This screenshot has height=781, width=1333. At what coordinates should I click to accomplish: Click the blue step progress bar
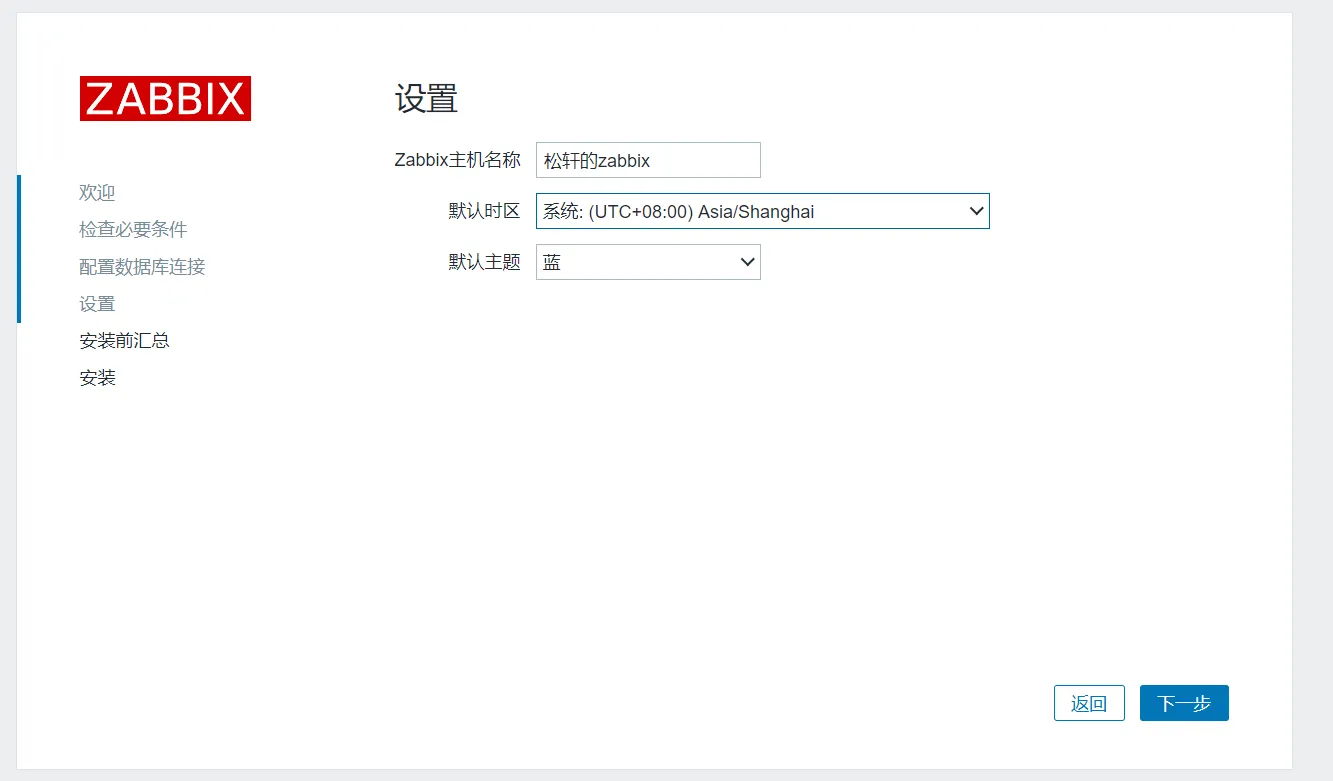(19, 248)
